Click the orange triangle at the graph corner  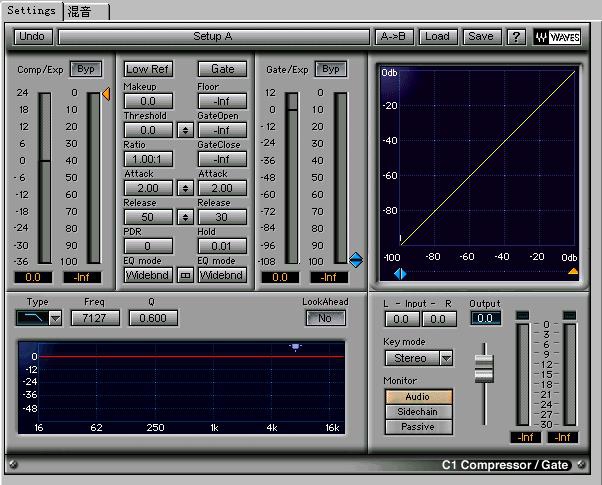point(573,271)
